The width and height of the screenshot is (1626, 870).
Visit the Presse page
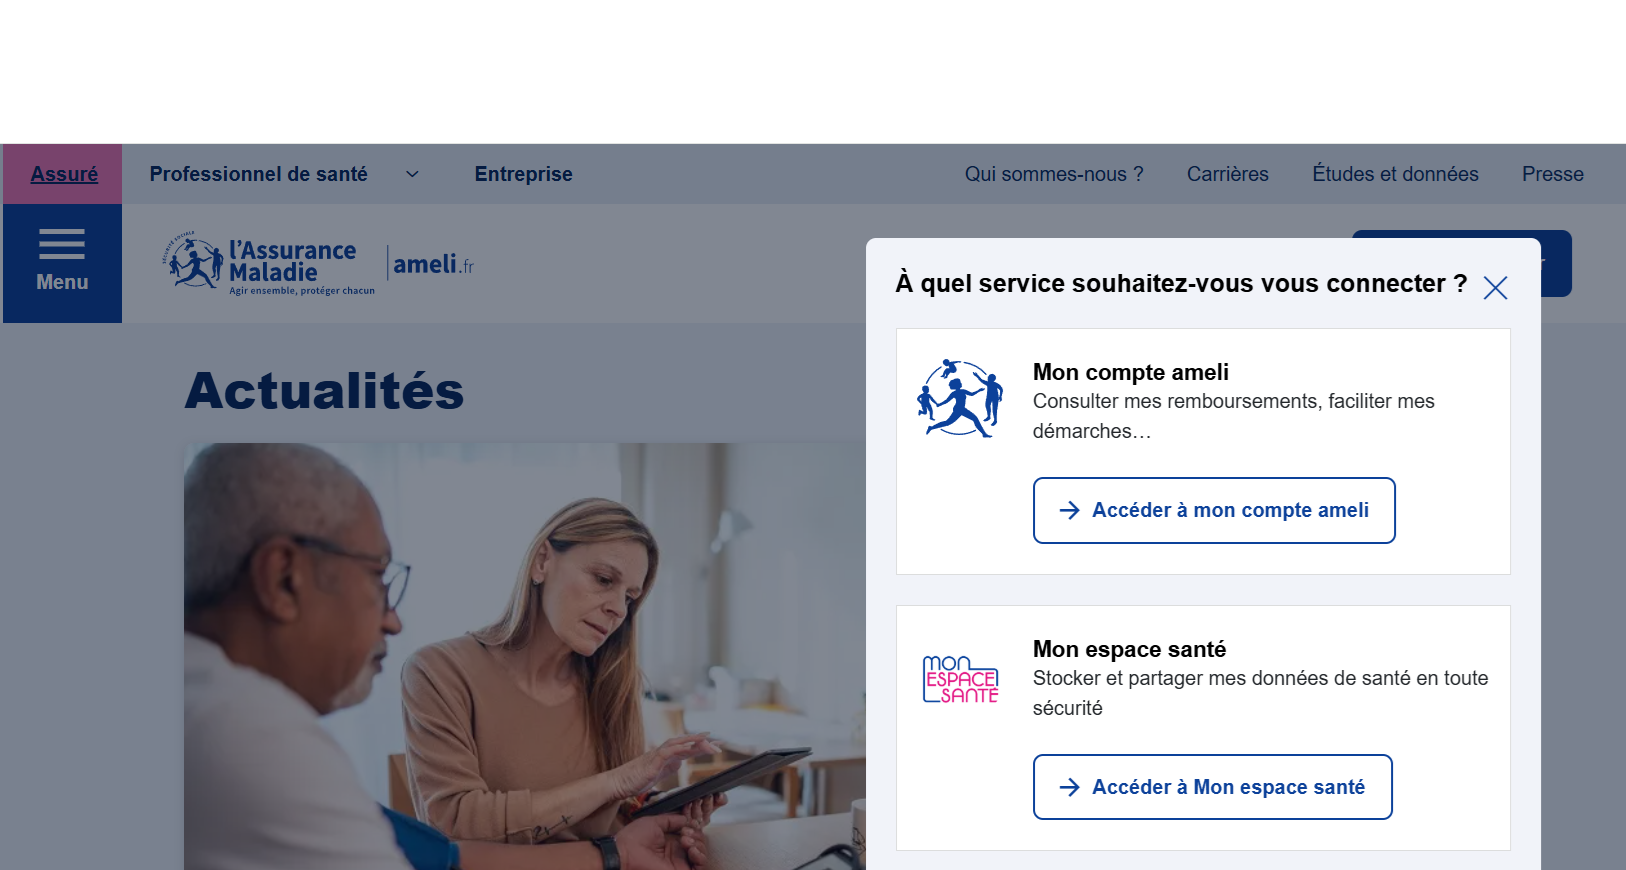(x=1553, y=174)
